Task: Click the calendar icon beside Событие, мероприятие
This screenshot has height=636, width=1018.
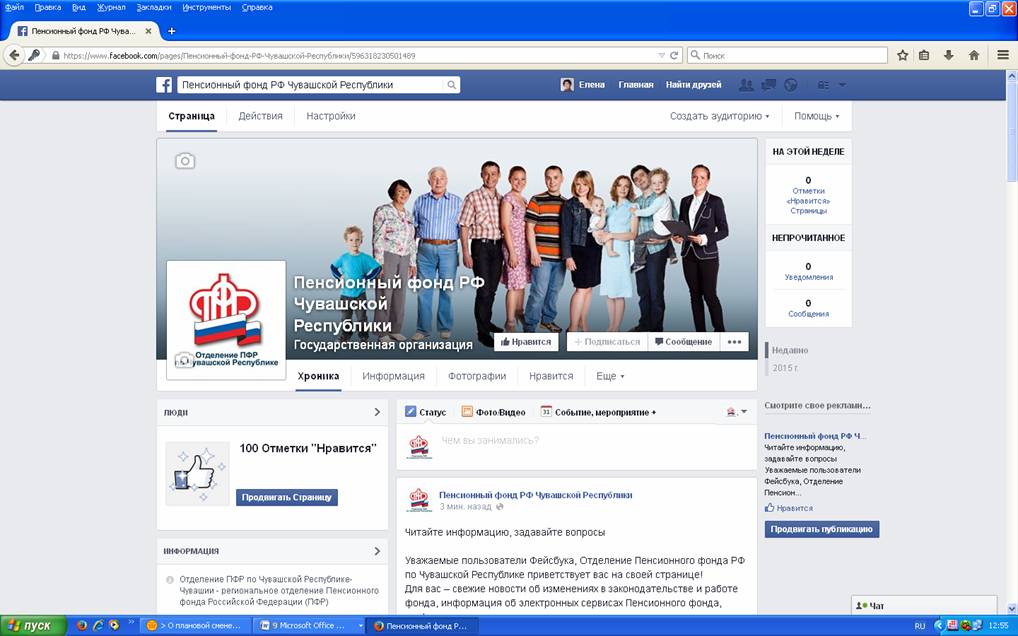Action: pos(546,411)
